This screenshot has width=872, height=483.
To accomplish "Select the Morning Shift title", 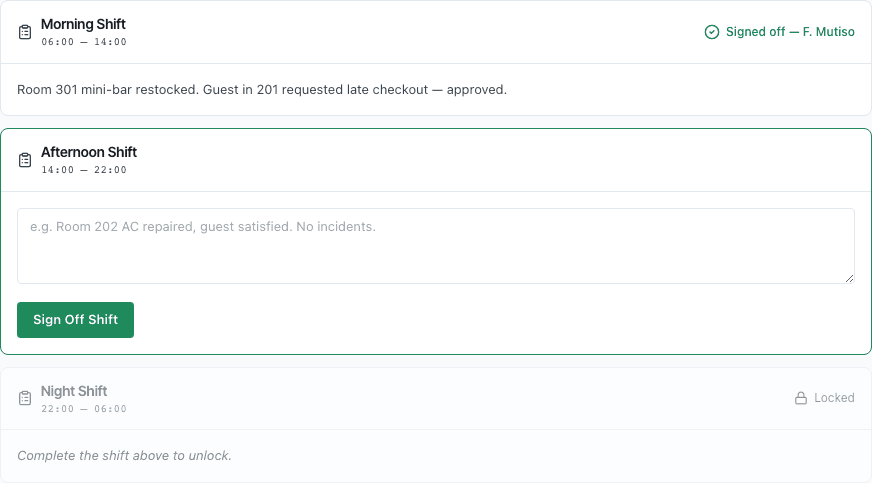I will pos(83,24).
